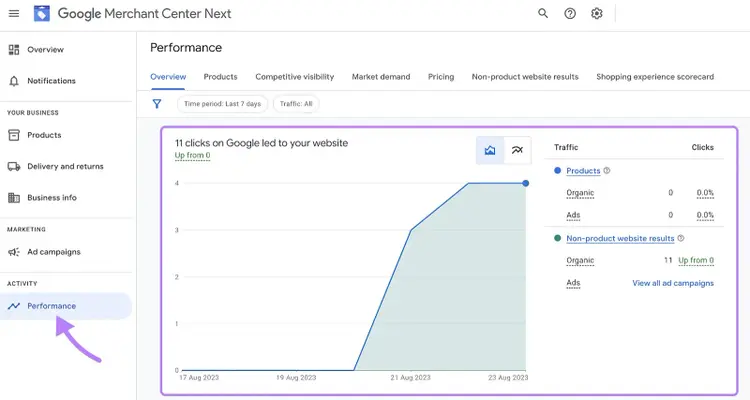Click Organic label under Non-product website results
This screenshot has height=400, width=750.
[580, 260]
